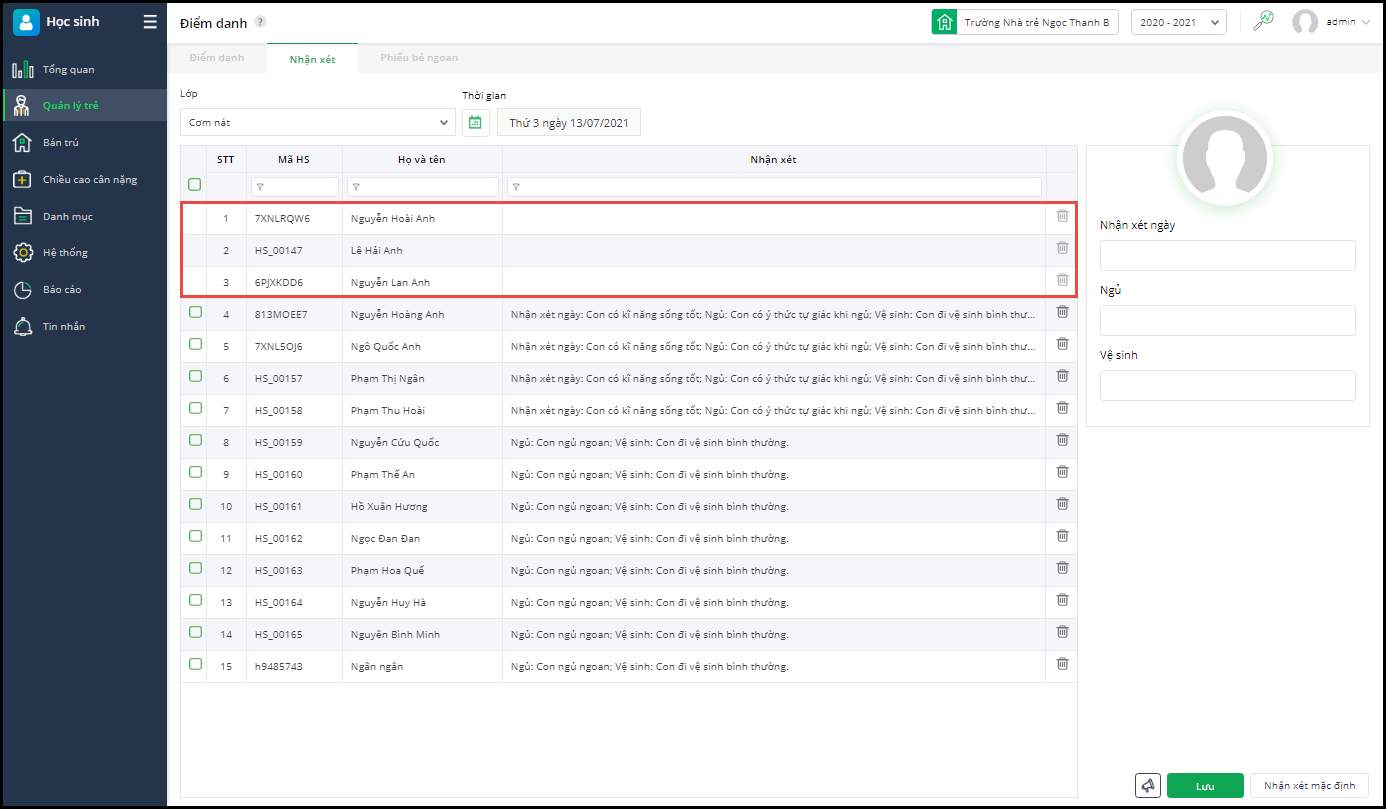Click trash icon for Hồ Xuân Hương
This screenshot has height=809, width=1386.
[x=1062, y=504]
